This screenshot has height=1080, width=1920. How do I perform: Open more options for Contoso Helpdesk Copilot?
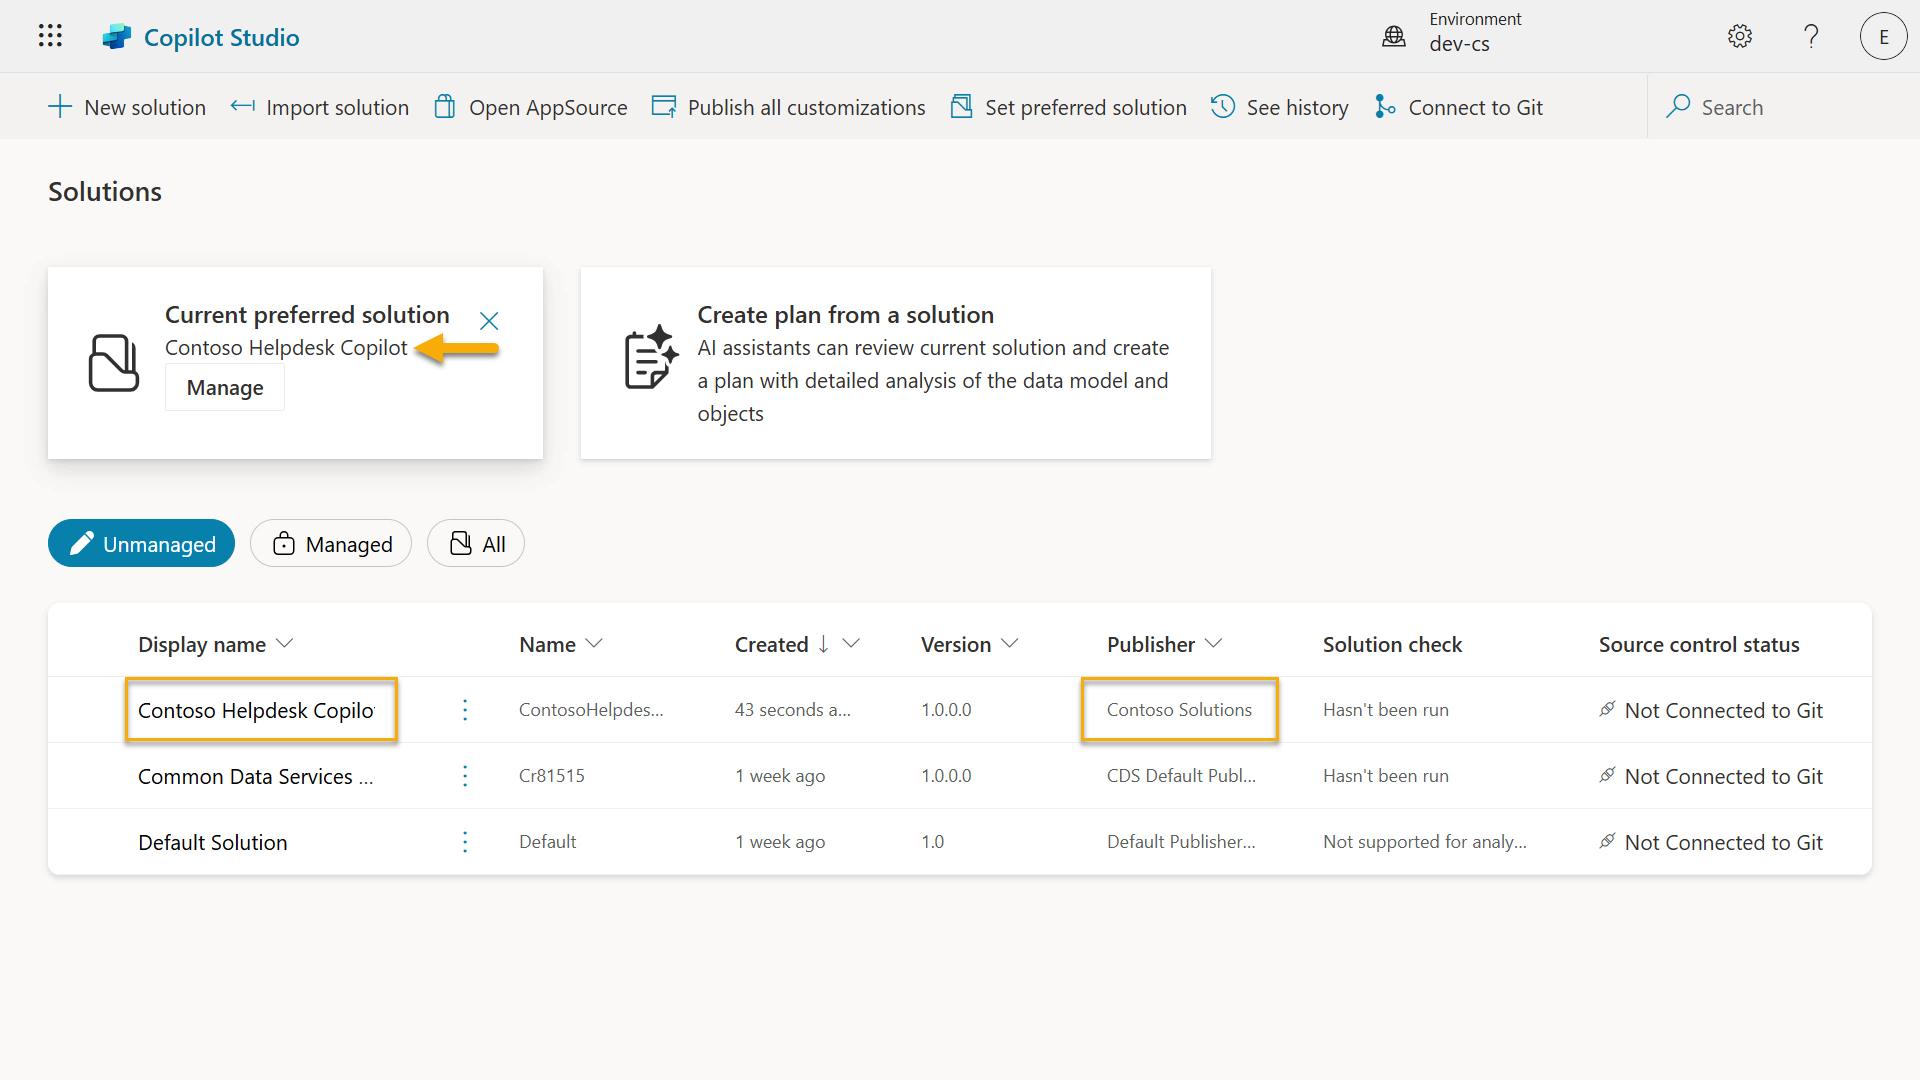tap(465, 710)
